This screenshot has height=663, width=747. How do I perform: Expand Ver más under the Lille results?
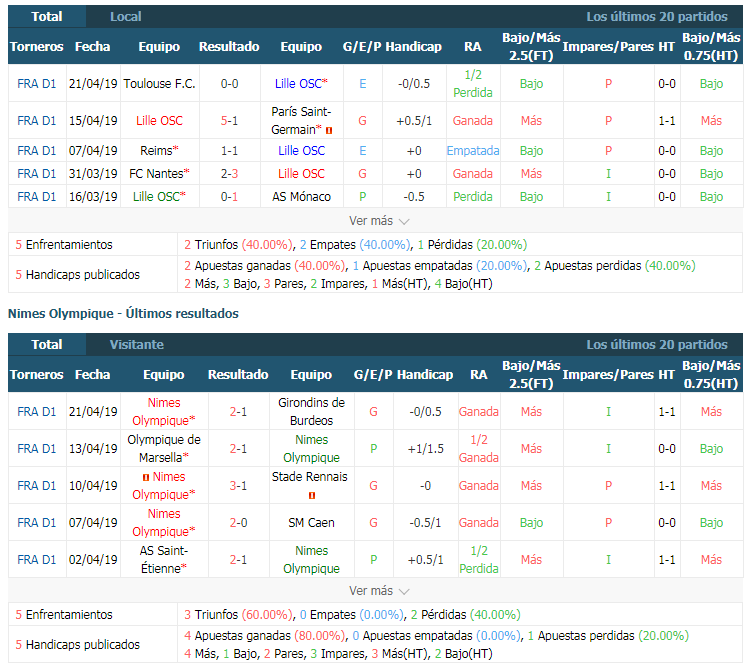point(379,221)
